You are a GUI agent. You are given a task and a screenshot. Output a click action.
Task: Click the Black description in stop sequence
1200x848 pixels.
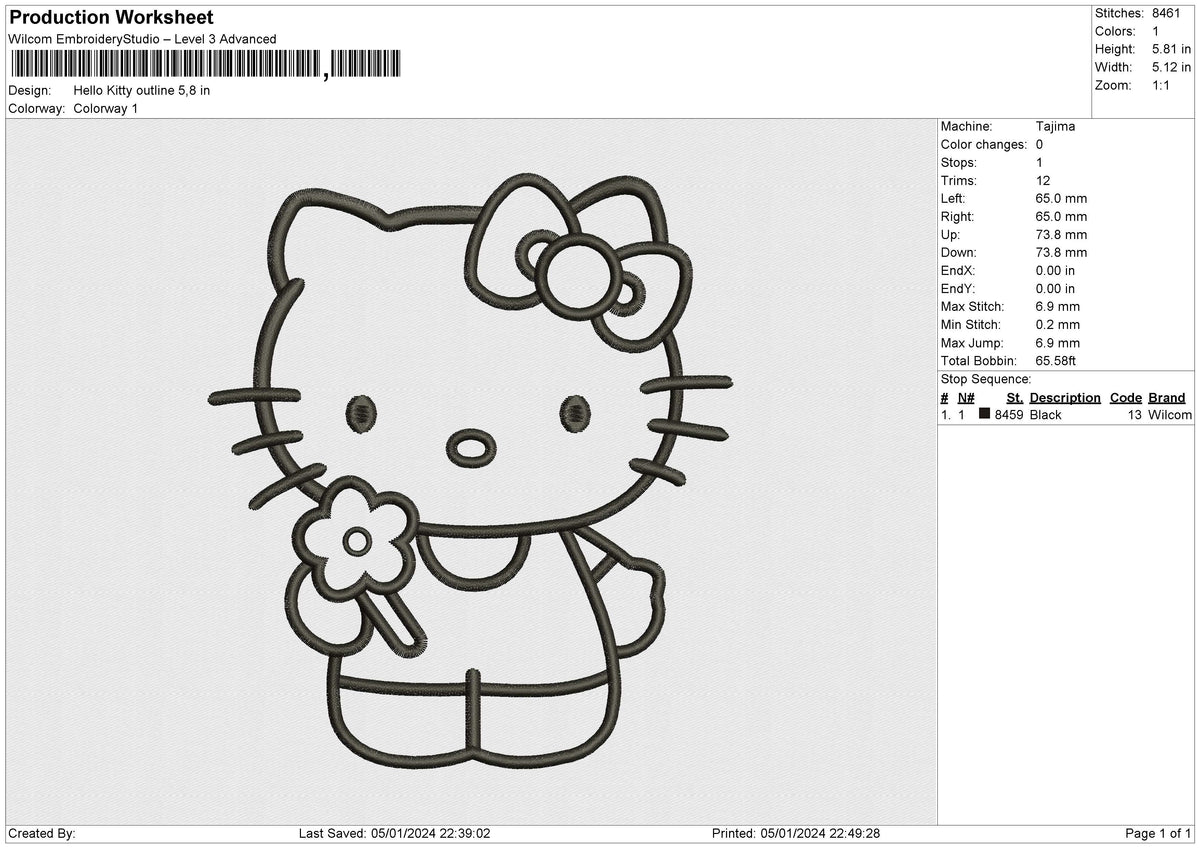pos(1046,414)
